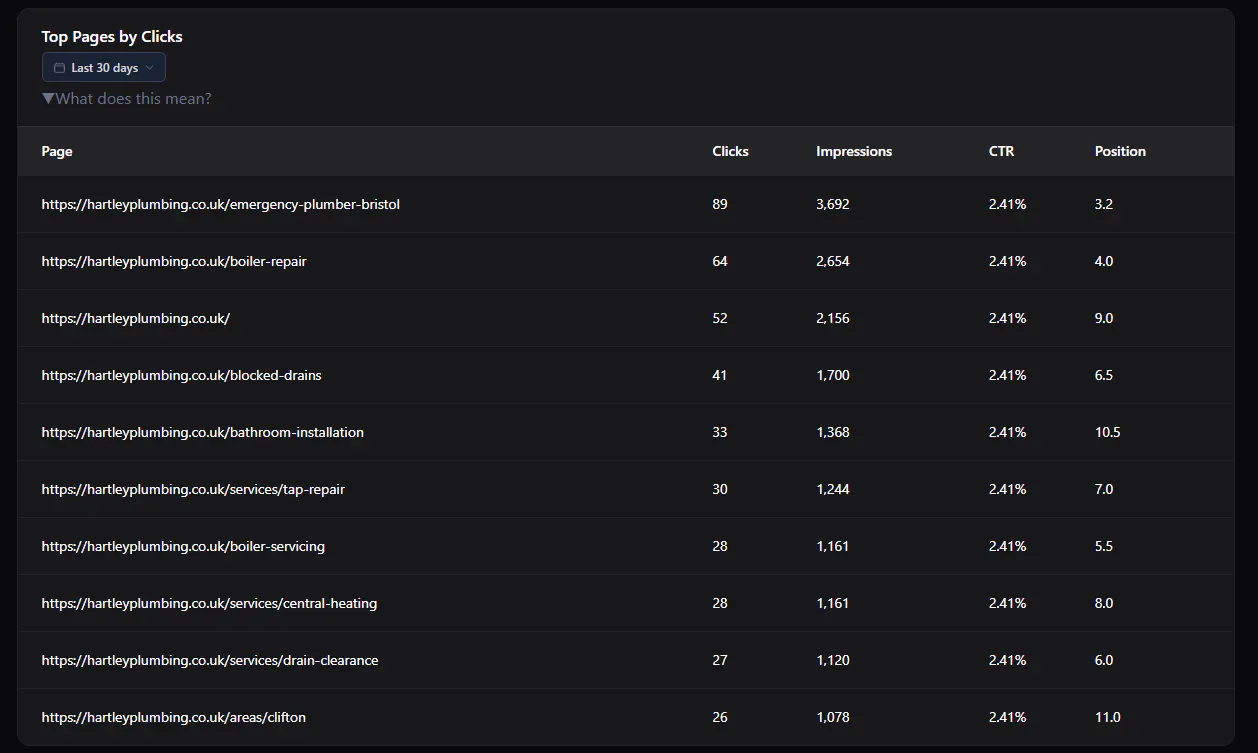1258x753 pixels.
Task: Select the Impressions column header
Action: [854, 151]
